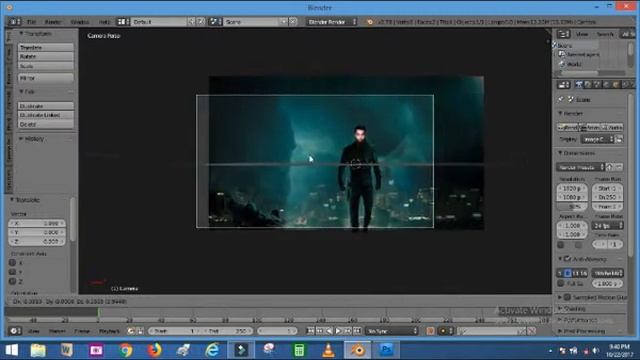This screenshot has width=640, height=360.
Task: Click the Delete button in tool shelf
Action: click(x=46, y=124)
